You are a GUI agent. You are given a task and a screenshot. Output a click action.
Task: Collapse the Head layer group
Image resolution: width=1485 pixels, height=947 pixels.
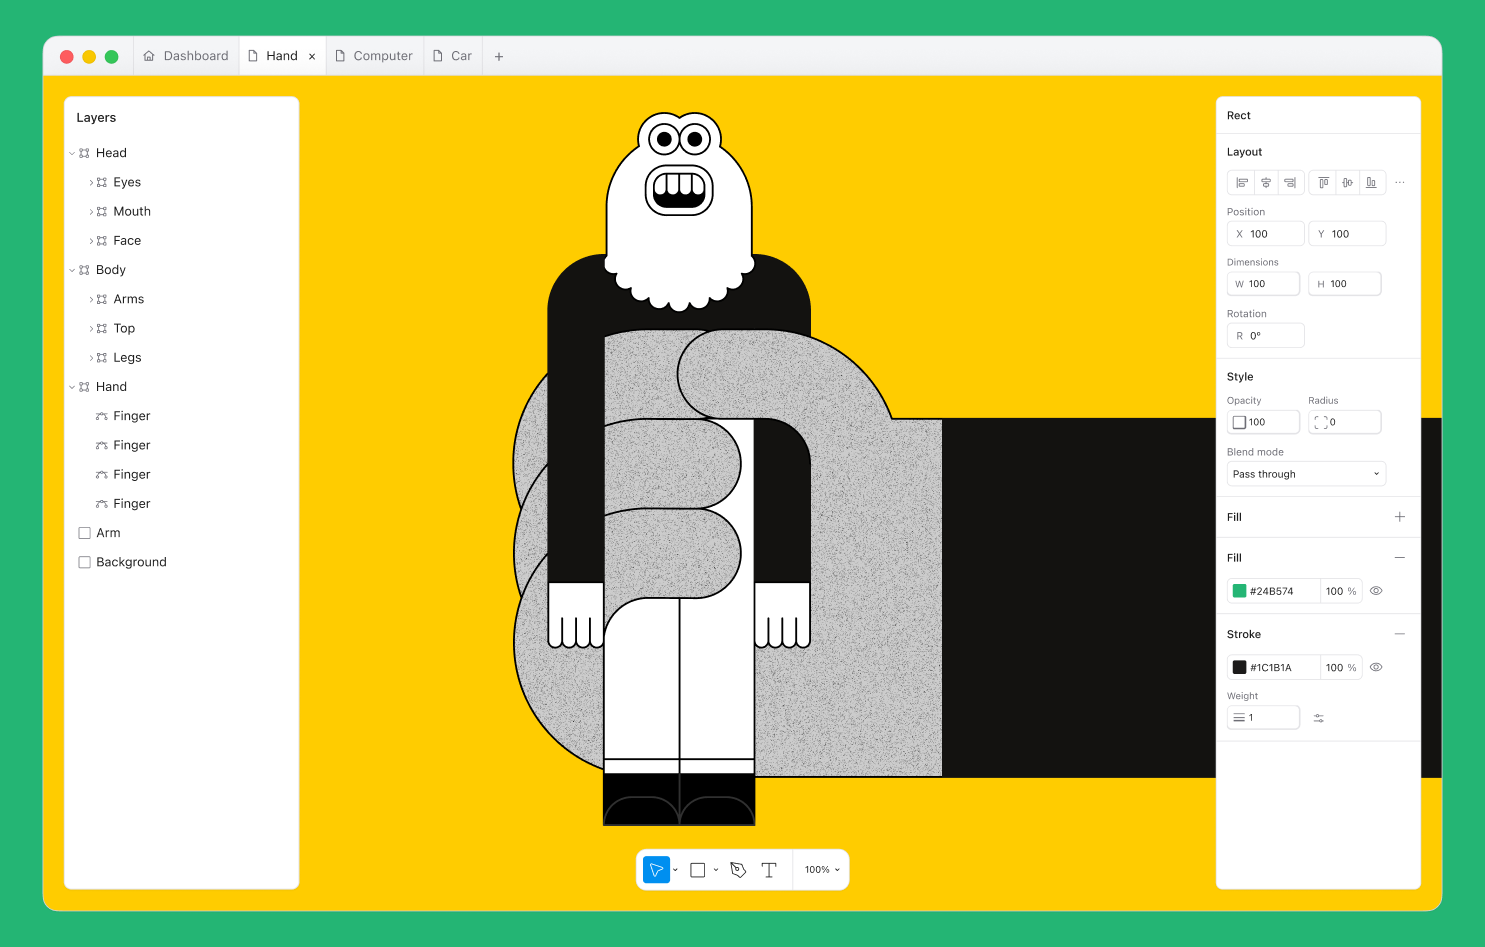[x=72, y=154]
